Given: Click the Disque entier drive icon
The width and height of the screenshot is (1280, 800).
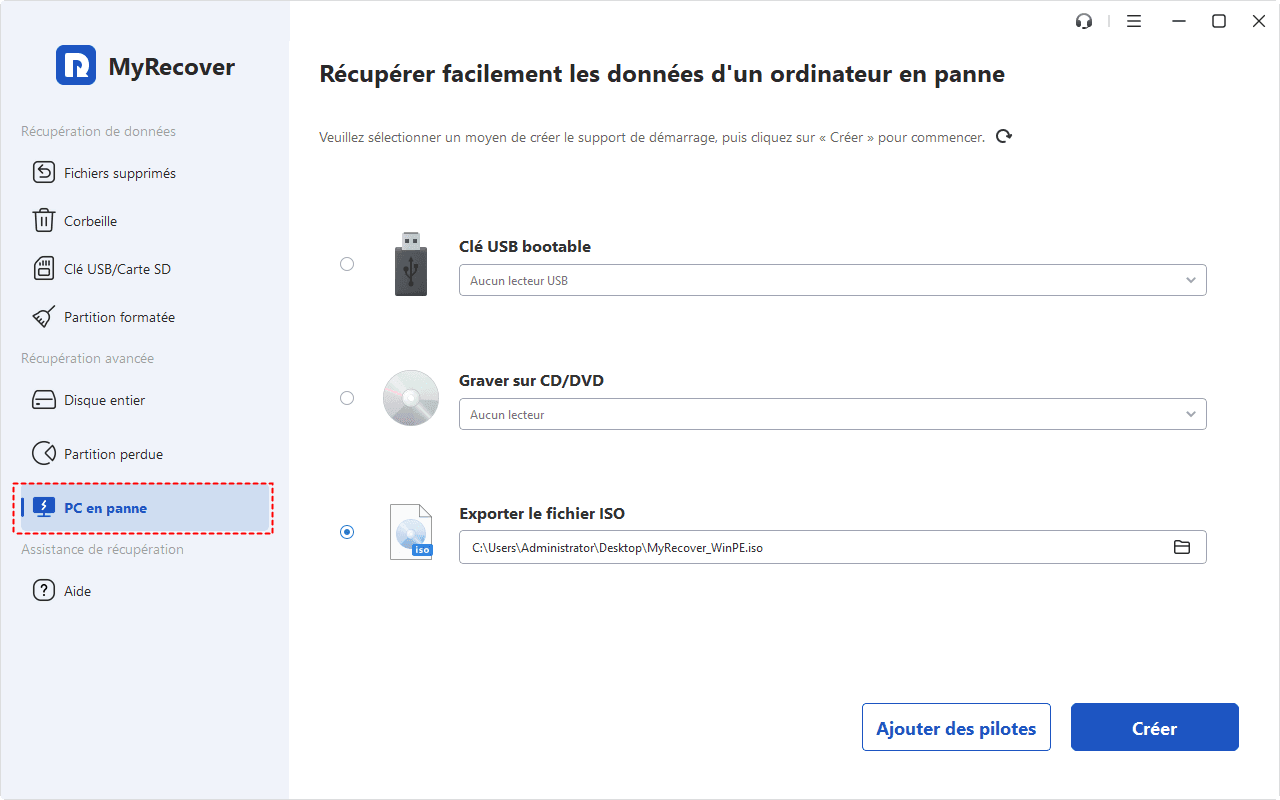Looking at the screenshot, I should (44, 400).
